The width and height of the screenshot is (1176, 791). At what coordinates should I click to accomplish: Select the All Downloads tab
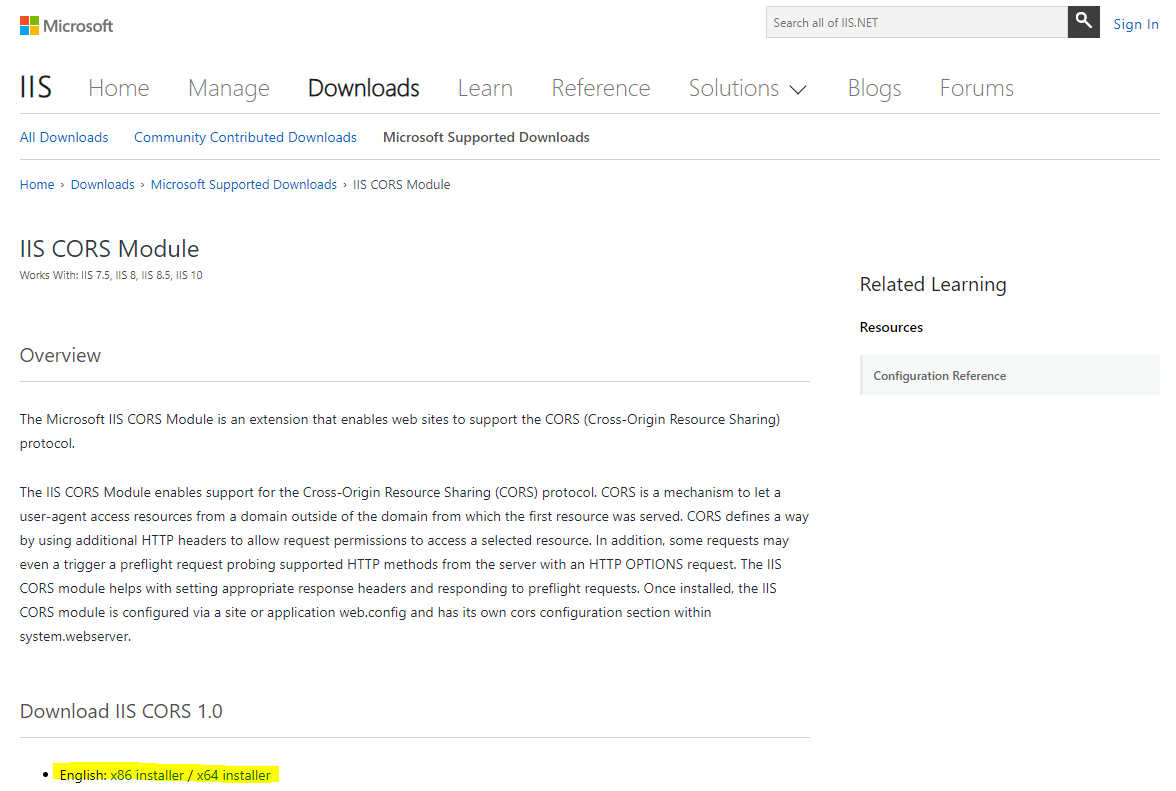[x=64, y=137]
